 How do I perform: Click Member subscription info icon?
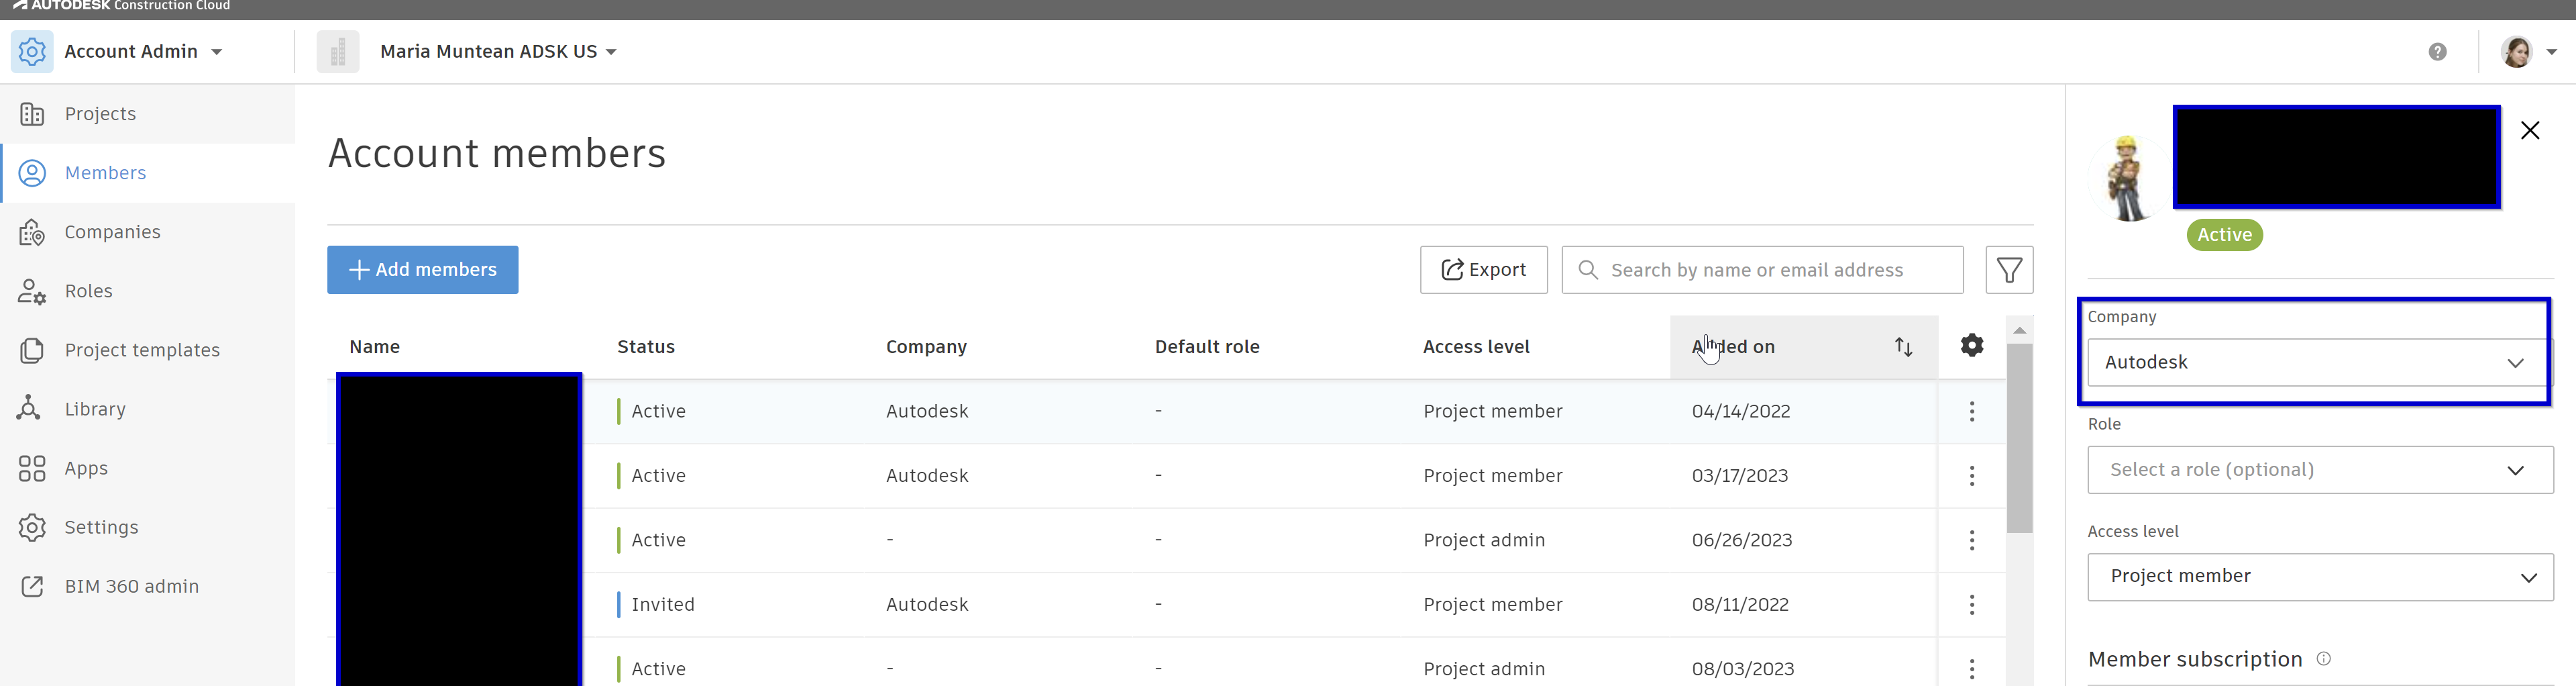point(2323,659)
